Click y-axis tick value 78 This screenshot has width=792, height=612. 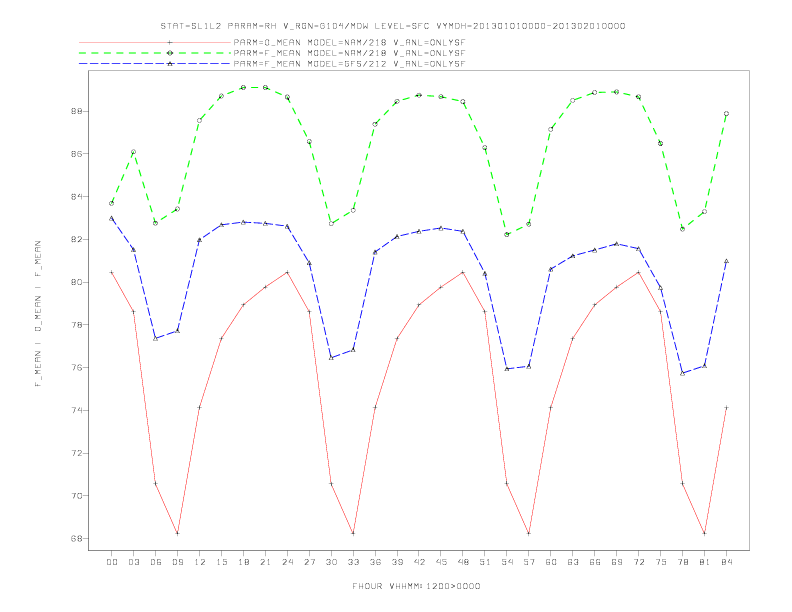[x=76, y=325]
